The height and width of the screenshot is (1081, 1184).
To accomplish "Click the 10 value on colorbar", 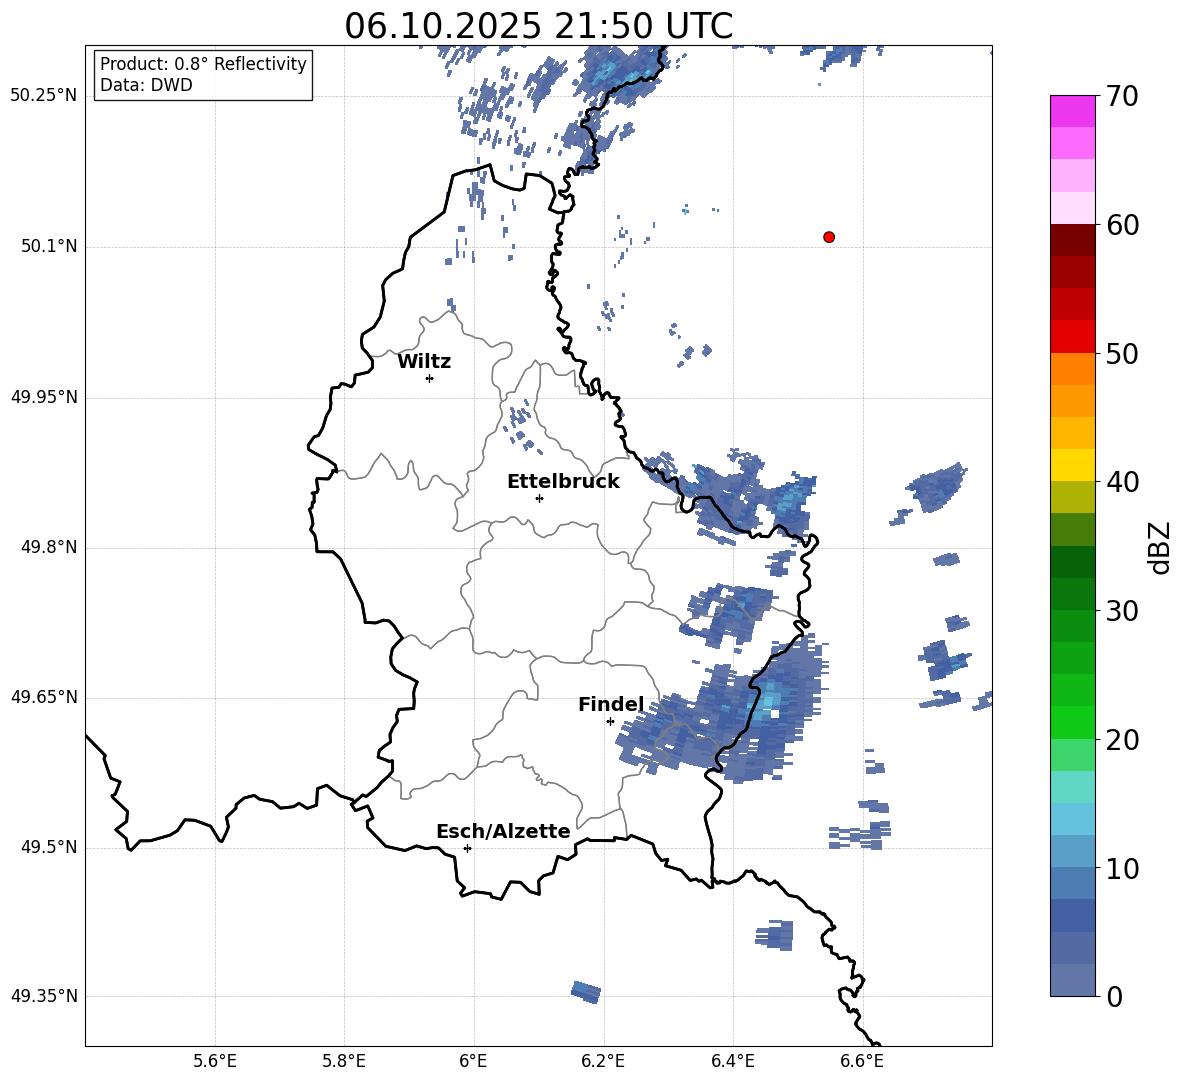I will coord(1122,869).
